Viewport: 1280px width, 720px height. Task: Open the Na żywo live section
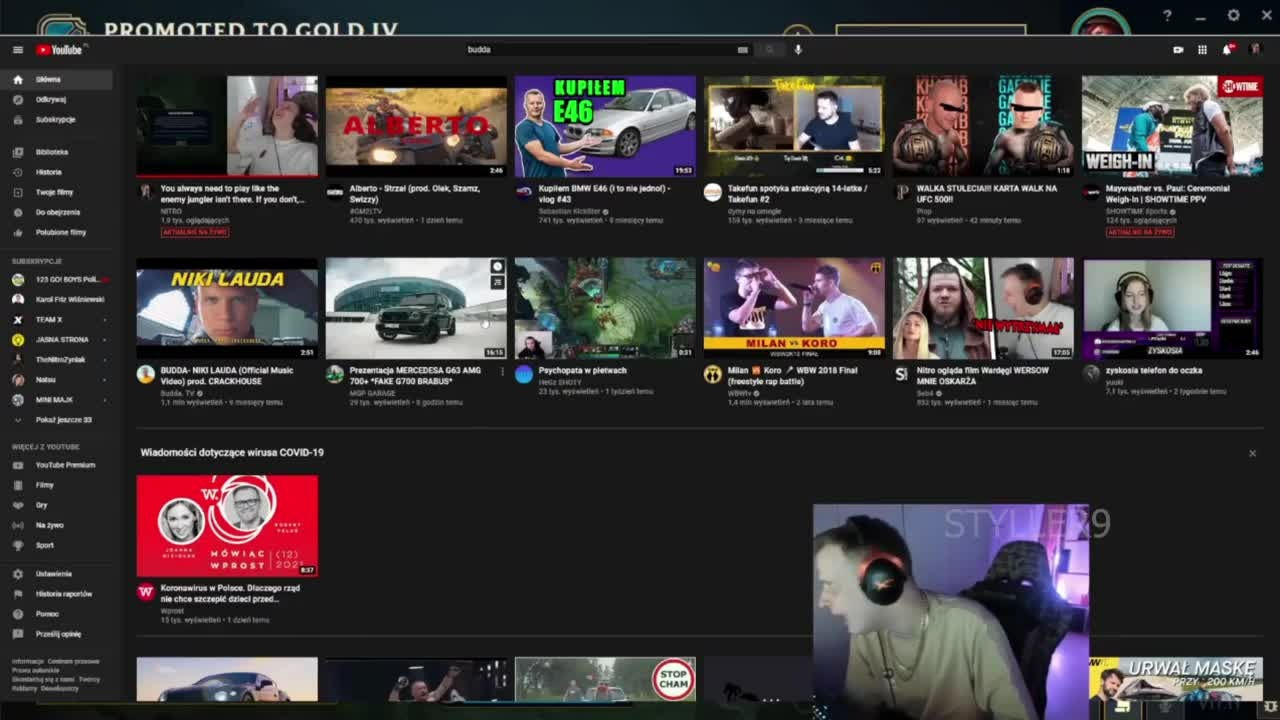click(49, 525)
